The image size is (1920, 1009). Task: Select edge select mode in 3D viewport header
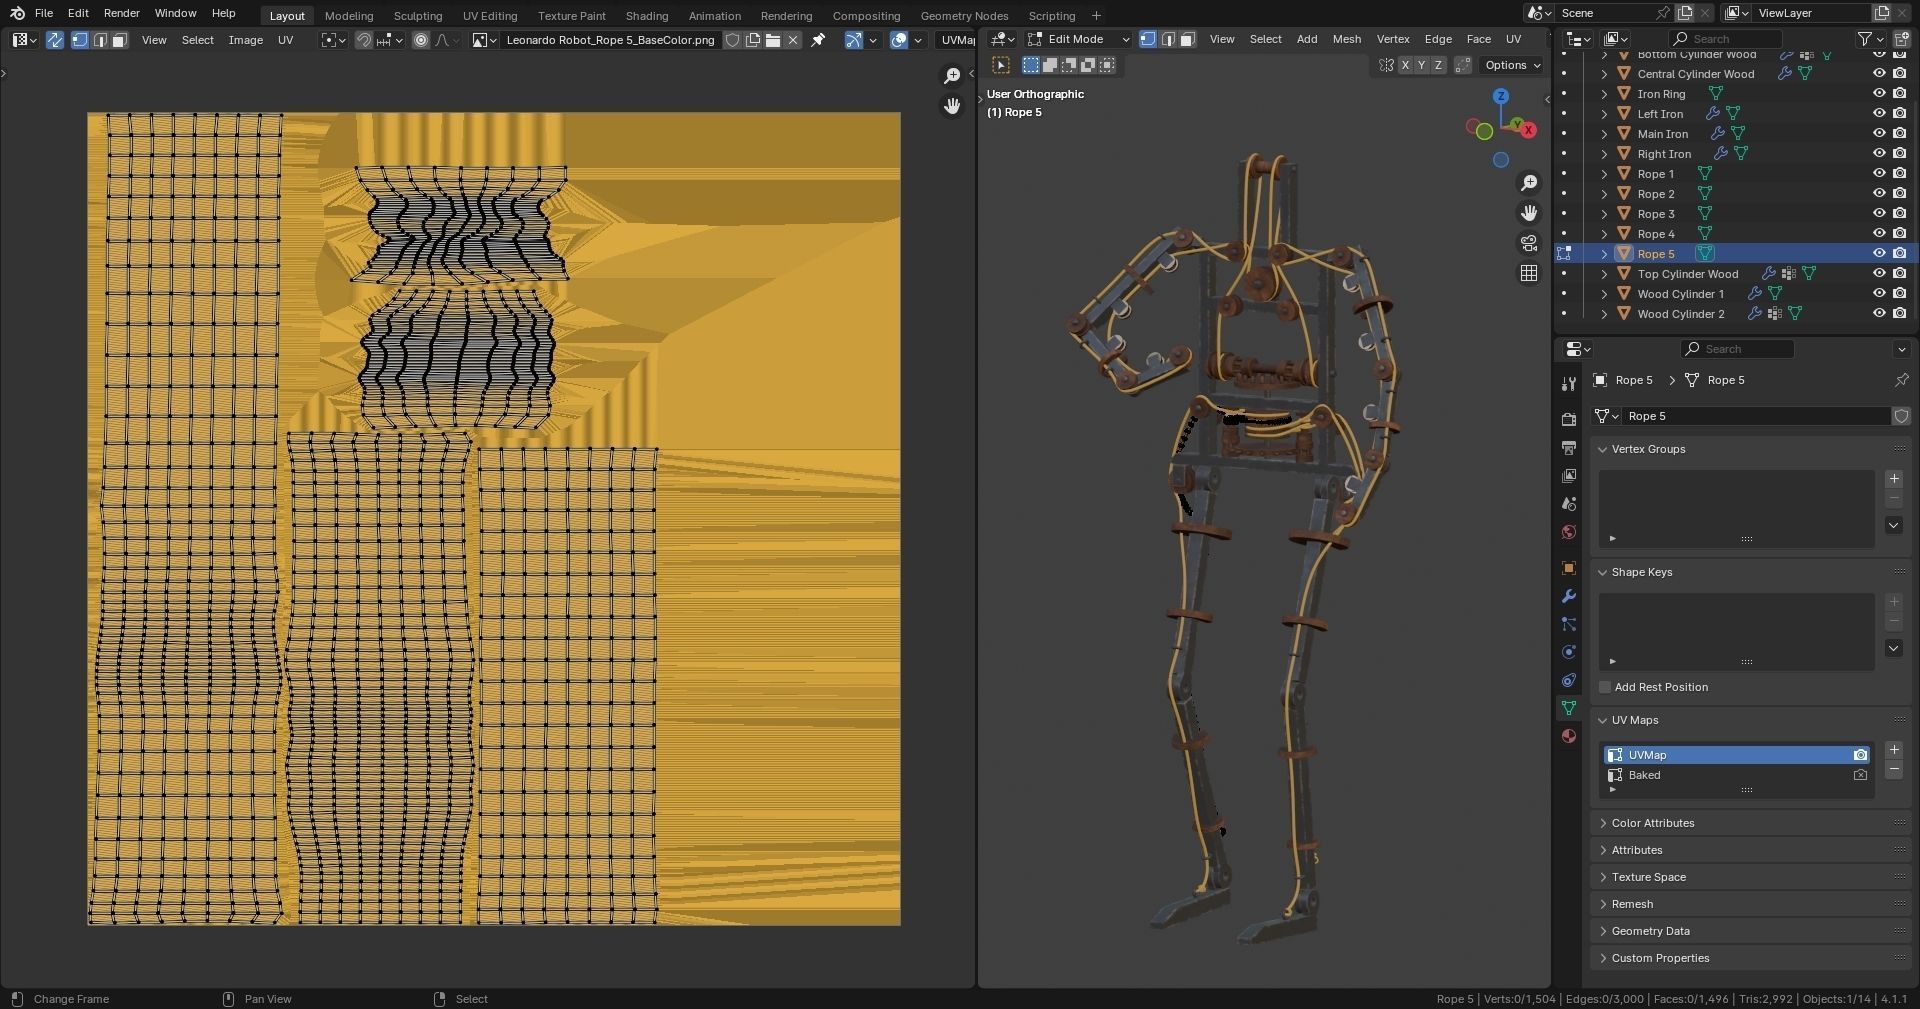click(1167, 39)
